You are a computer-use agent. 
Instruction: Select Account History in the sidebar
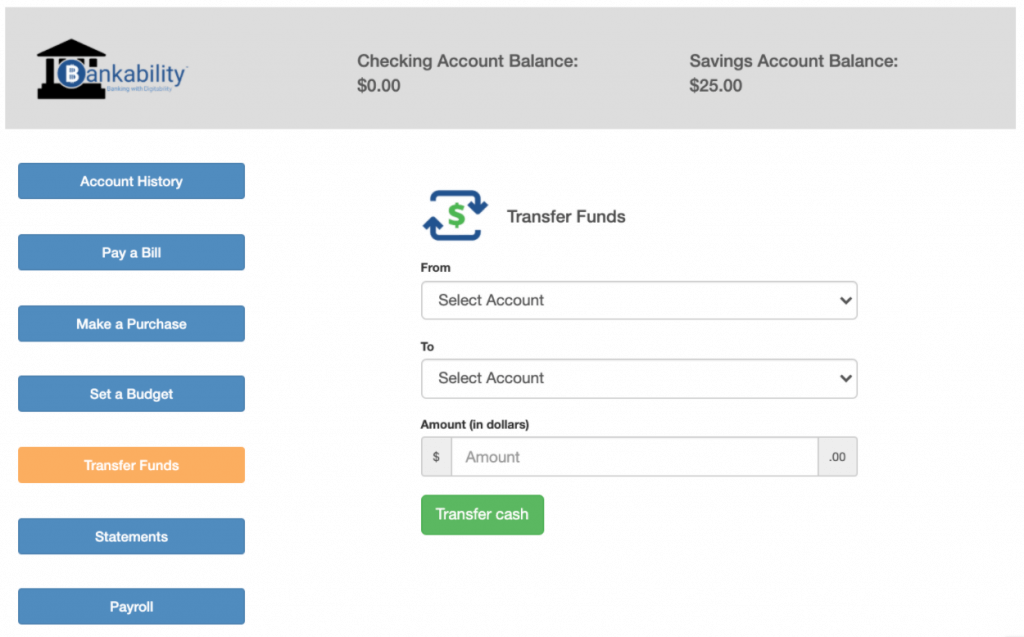point(131,181)
